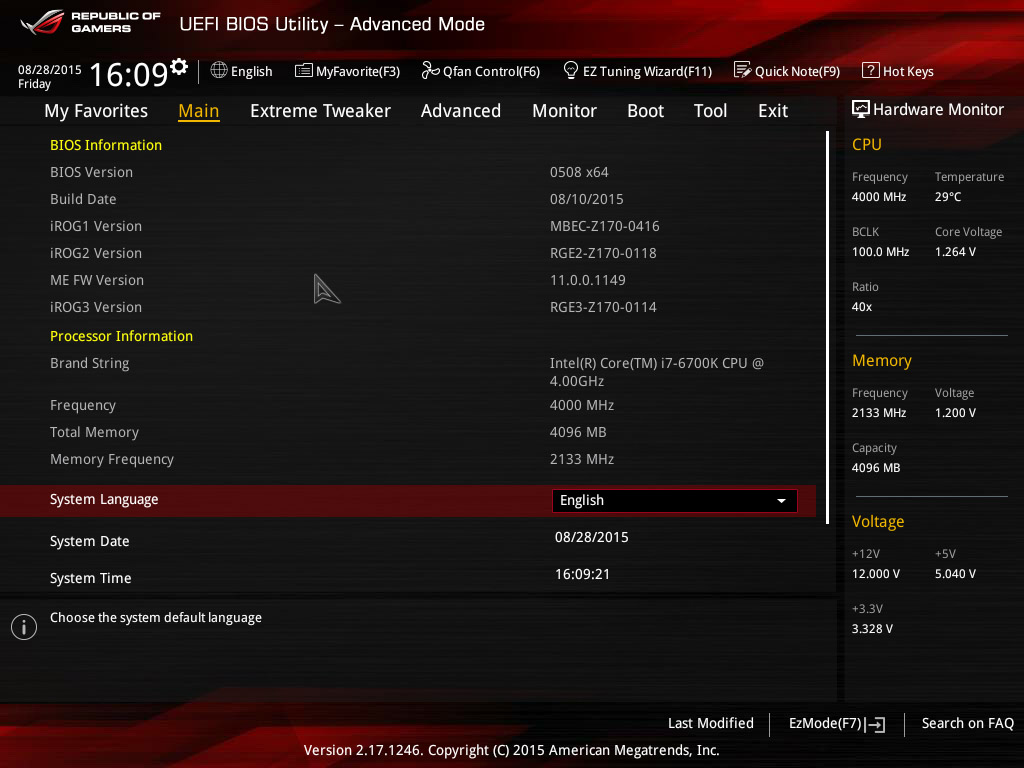1024x768 pixels.
Task: Select the System Date field value
Action: [x=592, y=537]
